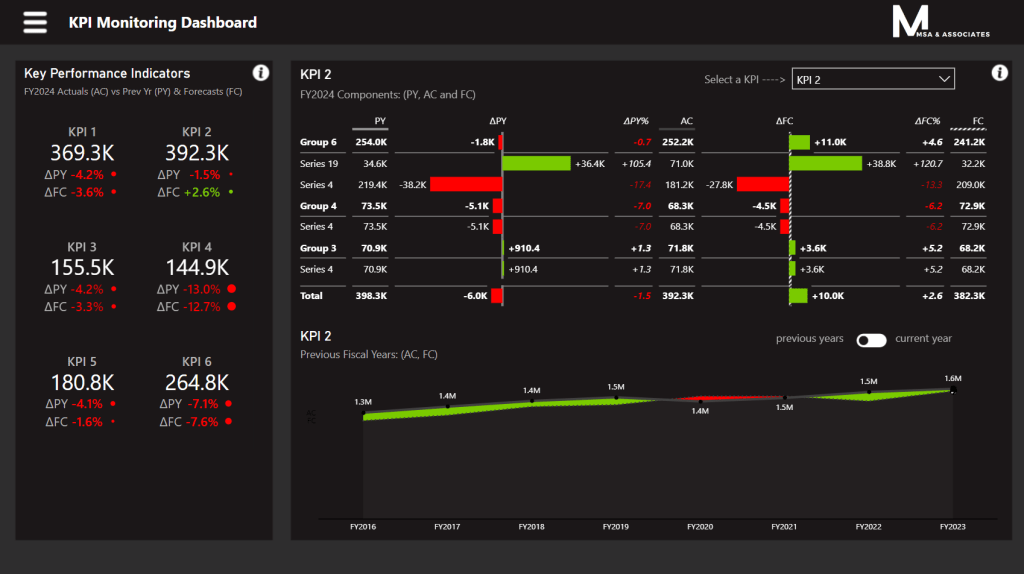Screen dimensions: 1024x574
Task: Toggle previous years / current year switch
Action: click(x=871, y=340)
